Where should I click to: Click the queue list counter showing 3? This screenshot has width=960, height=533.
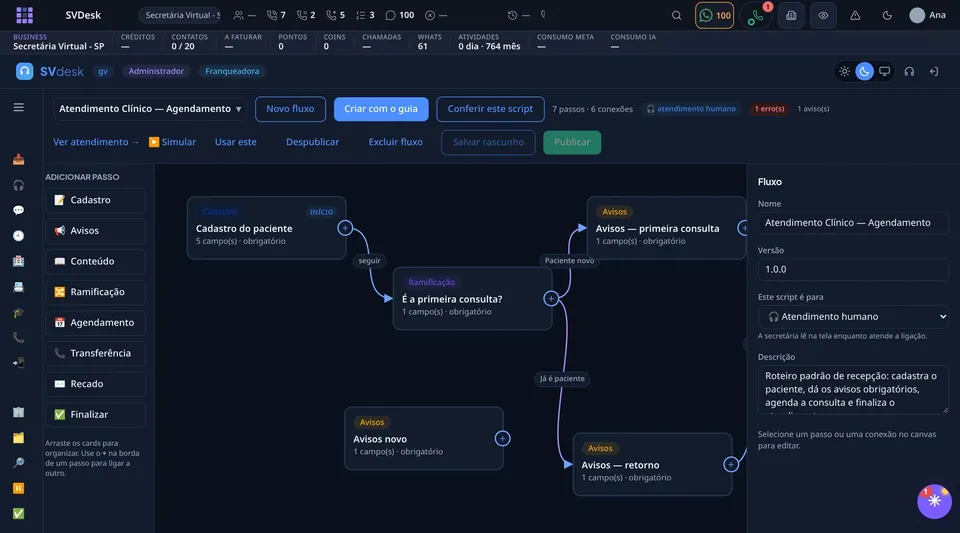pos(365,15)
